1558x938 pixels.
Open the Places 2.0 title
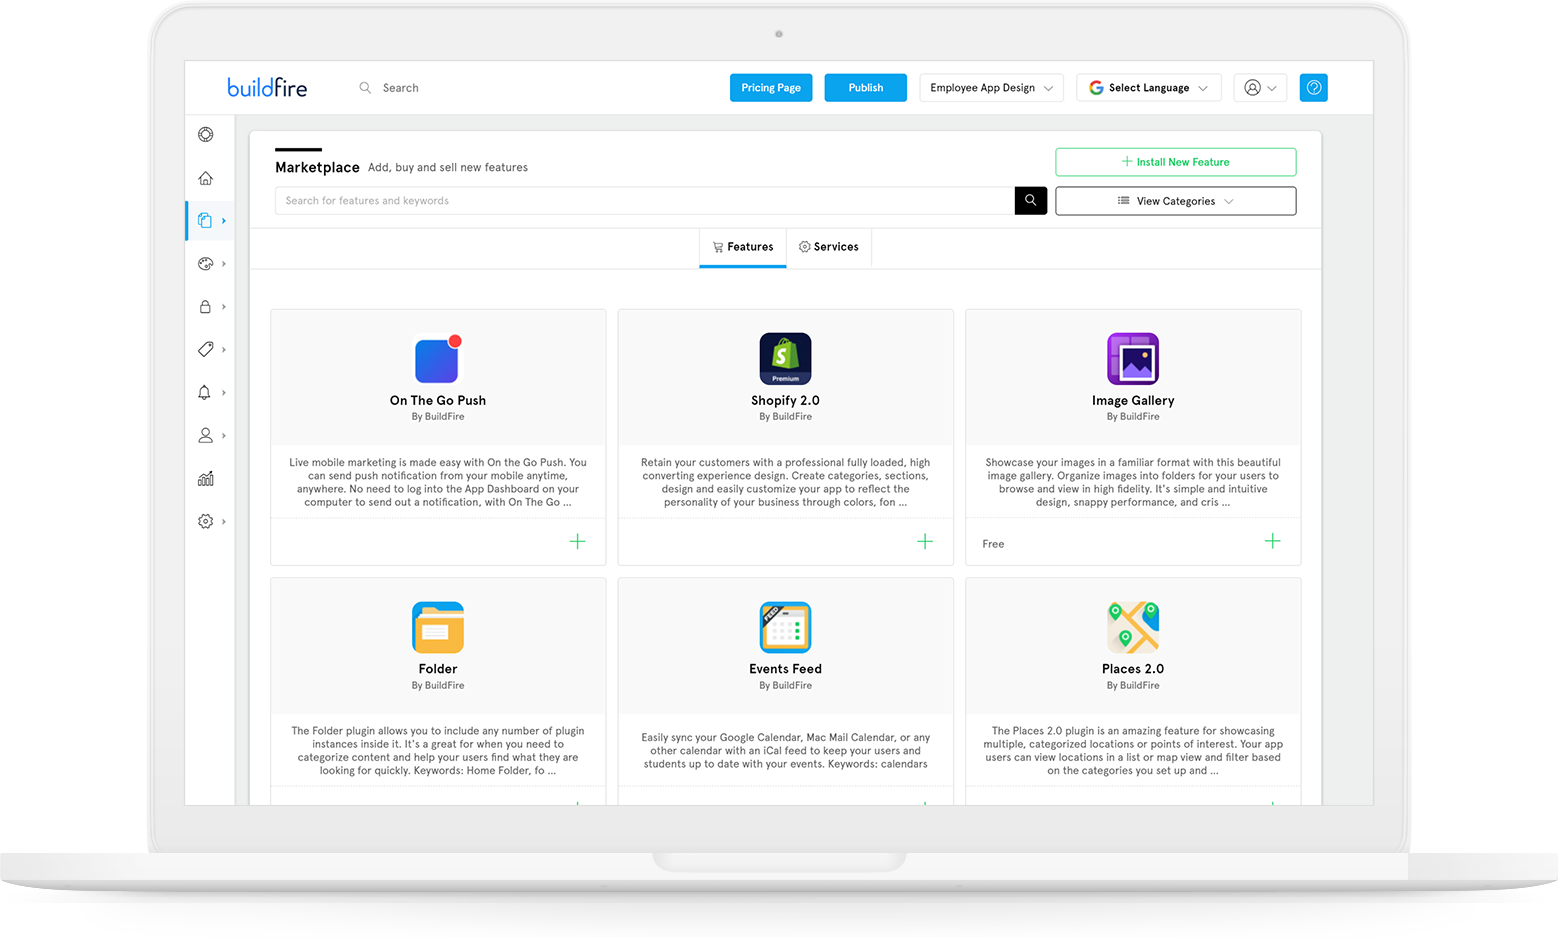[1133, 669]
